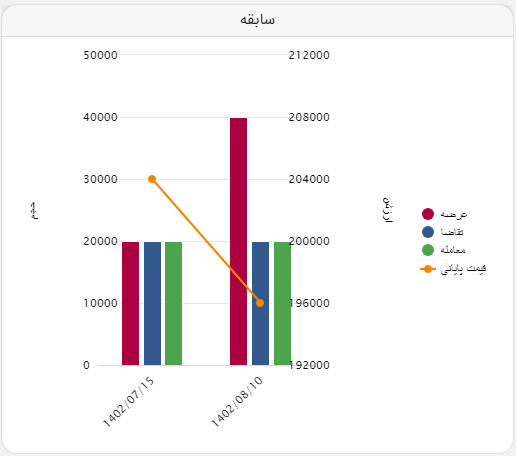The height and width of the screenshot is (456, 516).
Task: Click the عرضه legend label text
Action: click(x=454, y=214)
